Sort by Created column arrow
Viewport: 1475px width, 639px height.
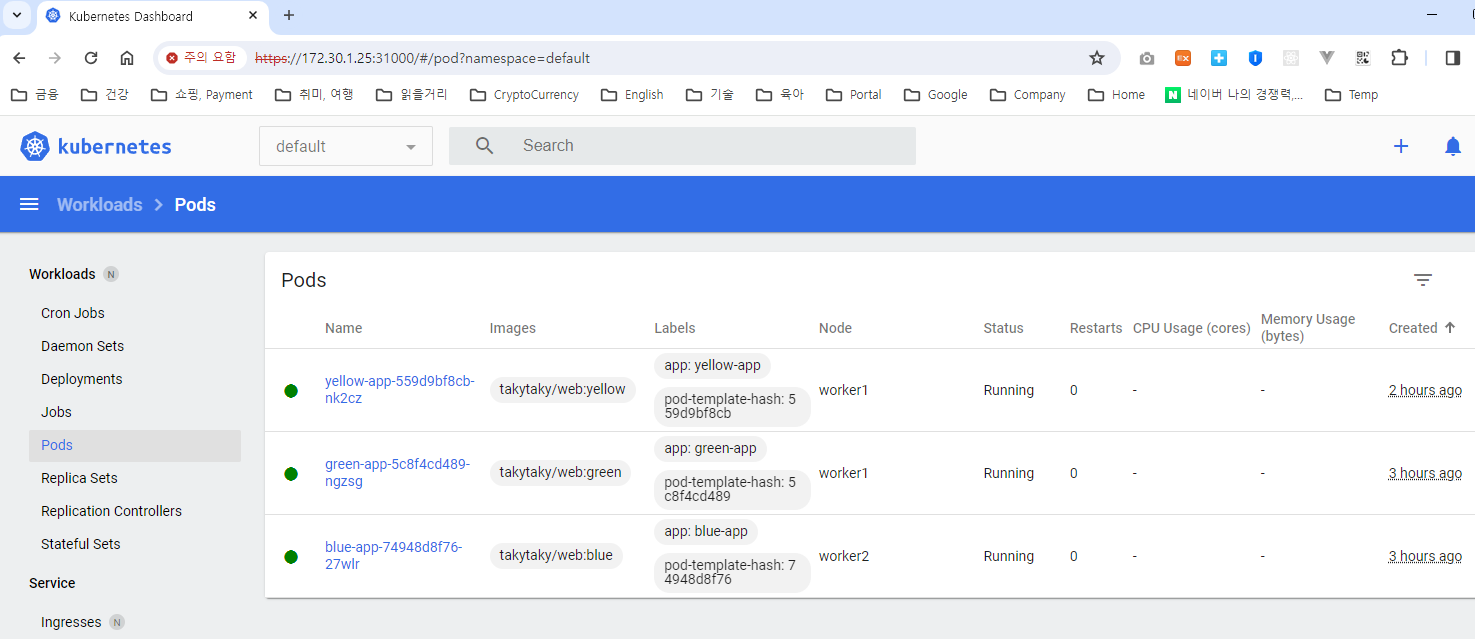point(1450,328)
